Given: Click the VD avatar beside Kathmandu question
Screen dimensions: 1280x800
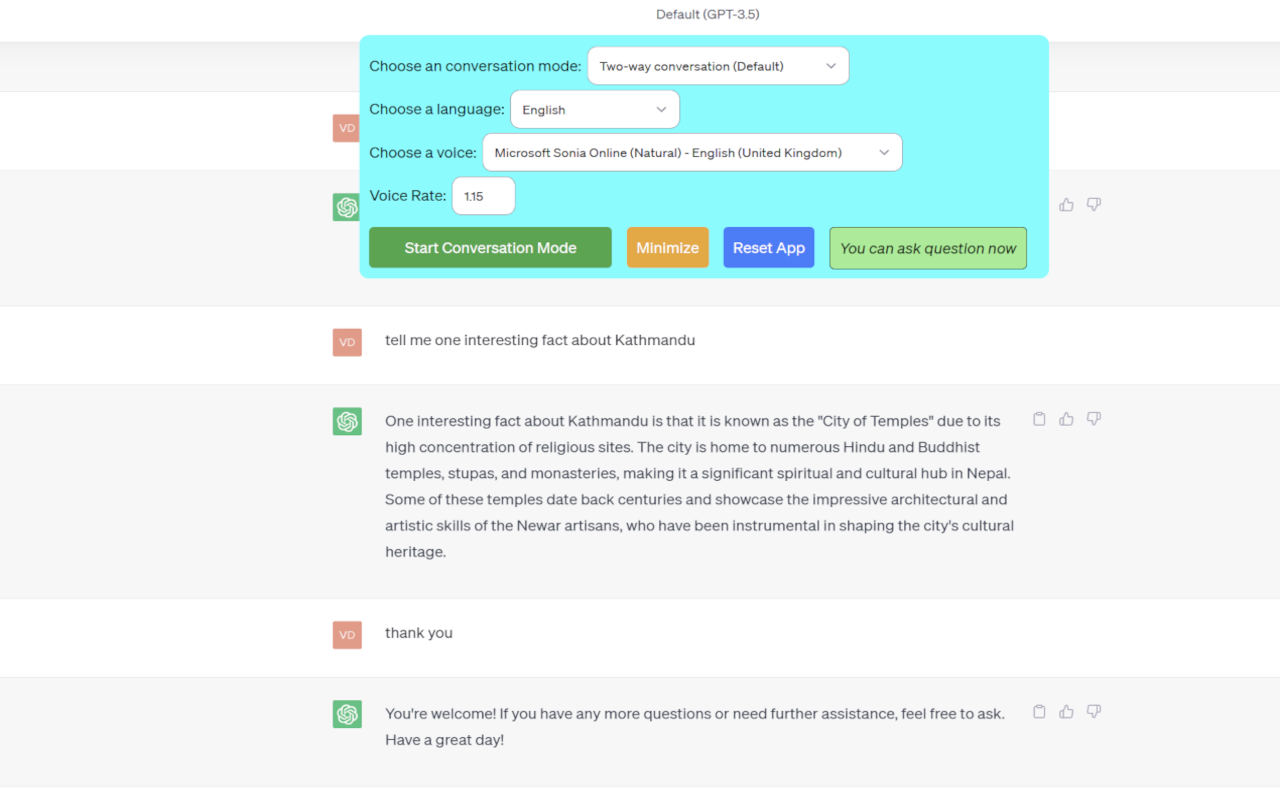Looking at the screenshot, I should coord(347,342).
